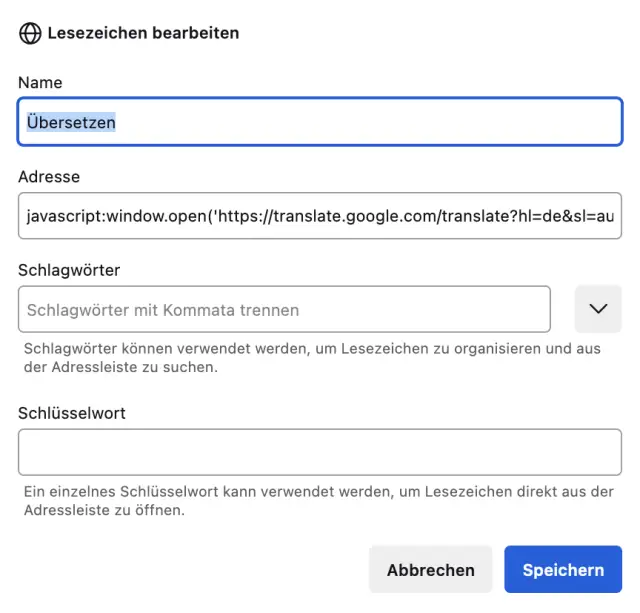Click the 'Schlüsselwort' field label
640x613 pixels.
click(72, 412)
